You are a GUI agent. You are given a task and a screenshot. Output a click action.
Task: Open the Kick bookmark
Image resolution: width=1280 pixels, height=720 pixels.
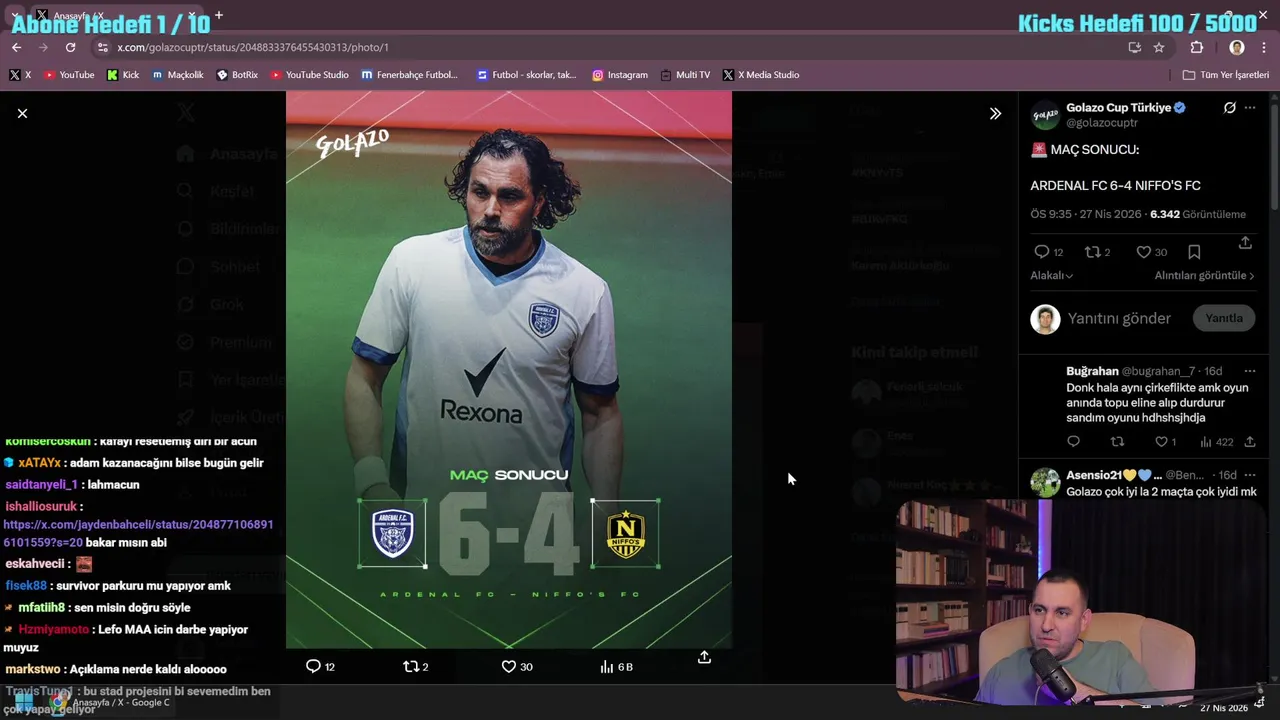click(x=123, y=75)
